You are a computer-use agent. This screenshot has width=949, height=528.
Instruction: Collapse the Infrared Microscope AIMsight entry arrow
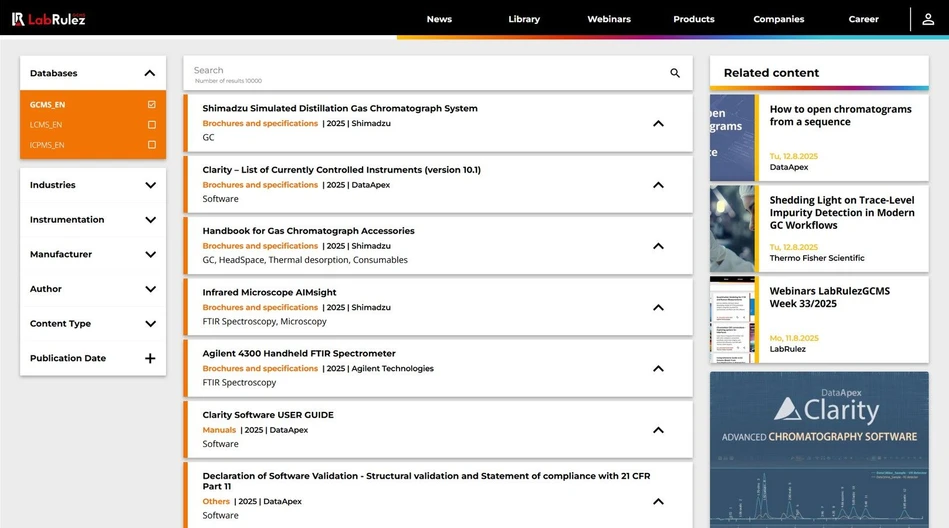click(x=658, y=308)
